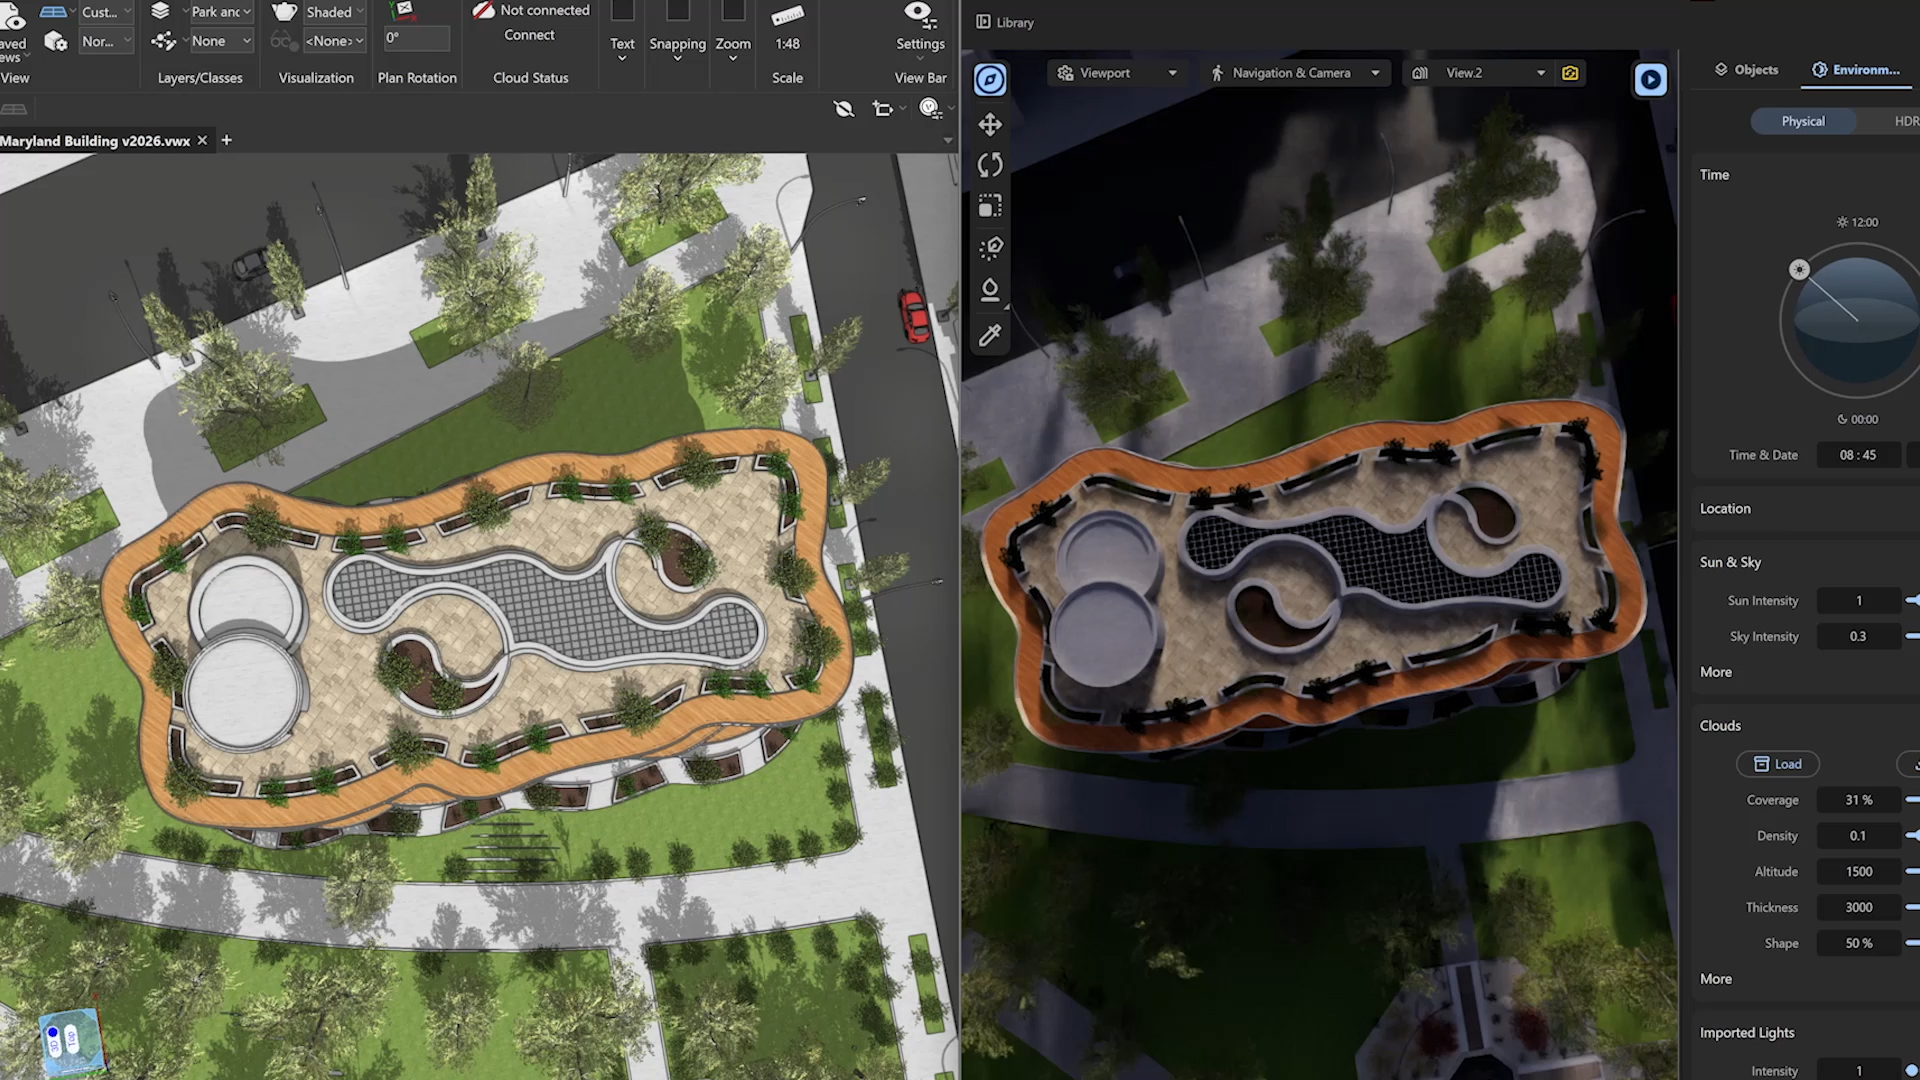Click the clip cube icon
The height and width of the screenshot is (1080, 1920).
pyautogui.click(x=882, y=109)
